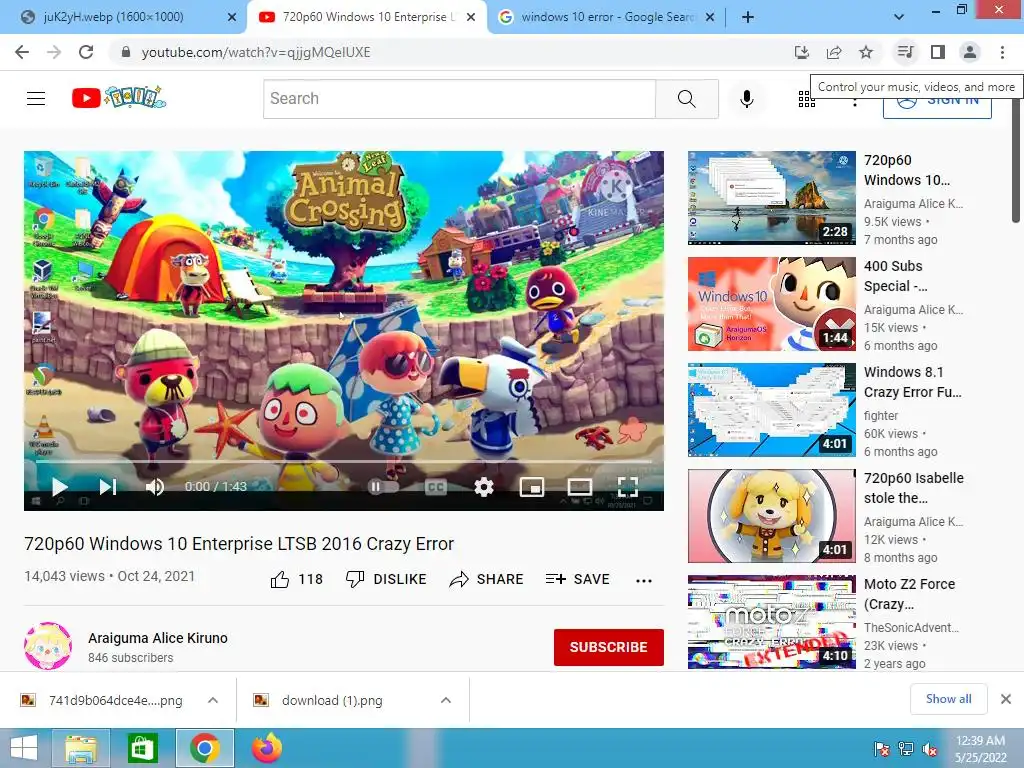Bookmark this page with star
This screenshot has width=1024, height=768.
(x=866, y=52)
